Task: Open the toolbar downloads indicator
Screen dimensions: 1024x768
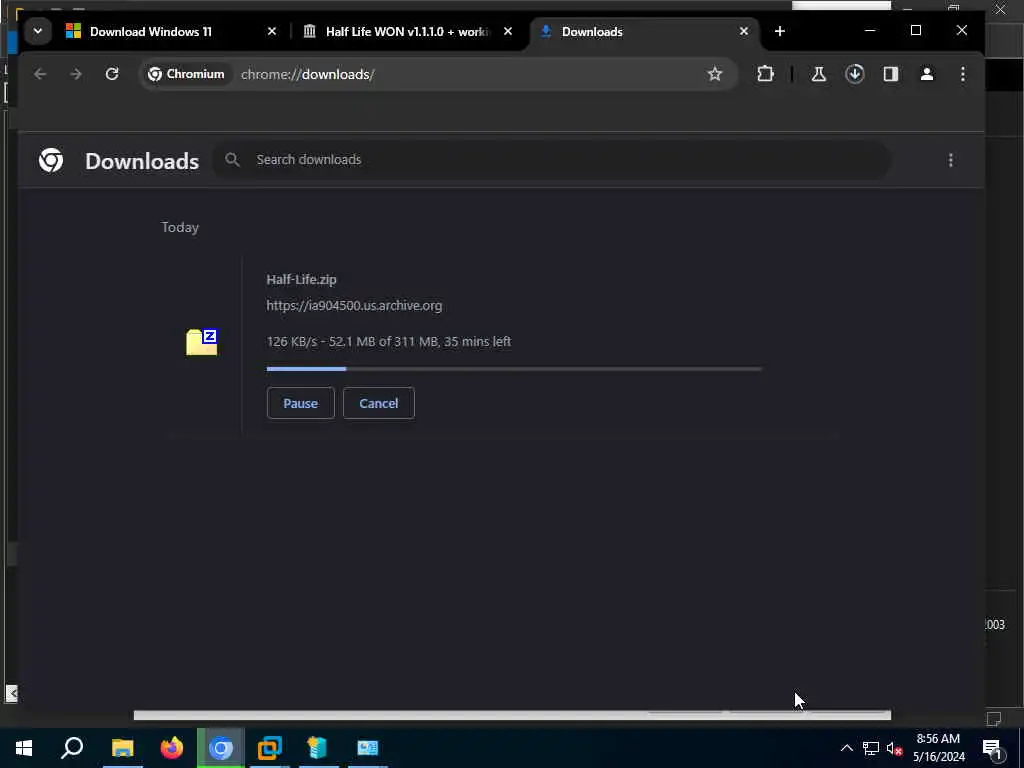Action: [x=855, y=74]
